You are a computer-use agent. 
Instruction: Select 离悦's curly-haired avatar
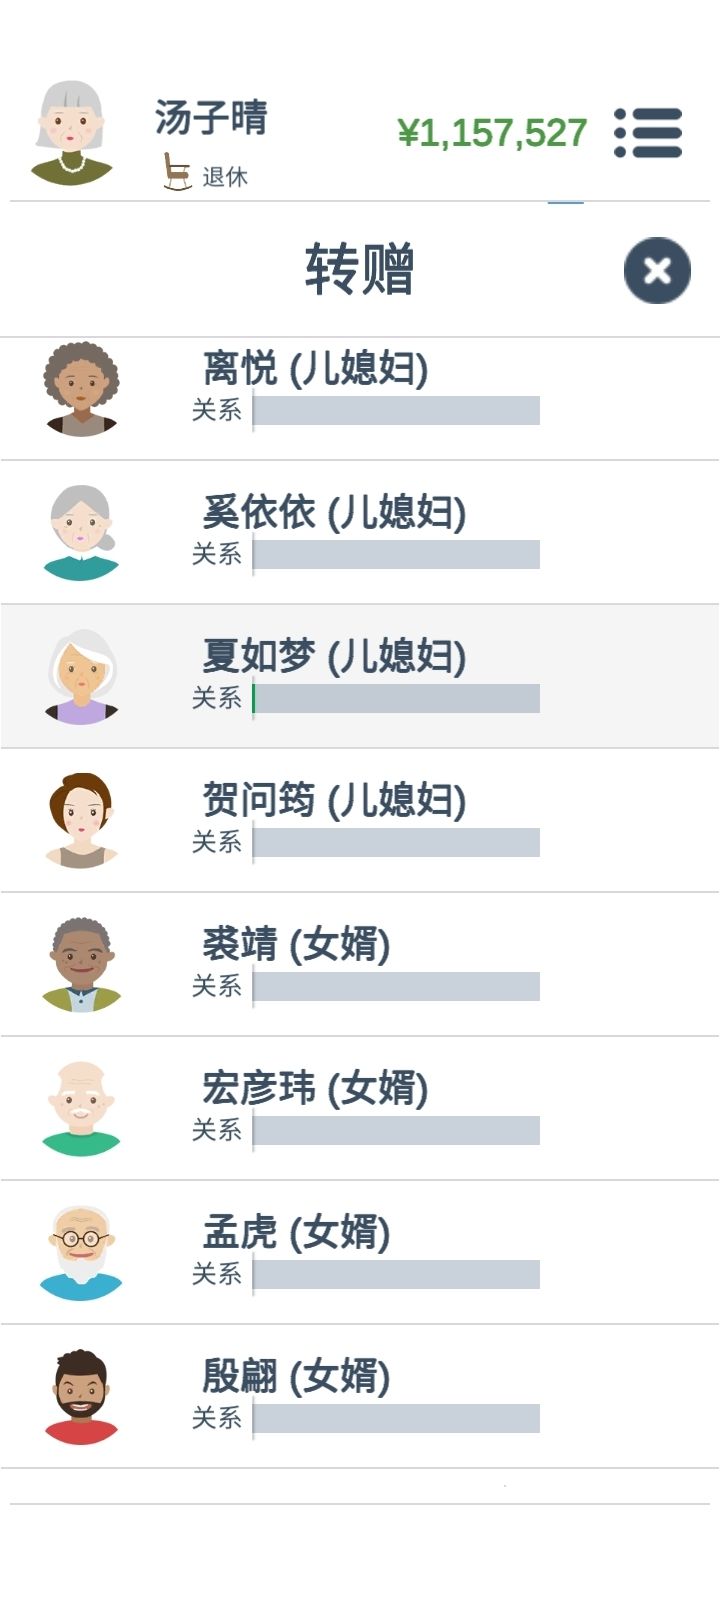click(x=81, y=389)
